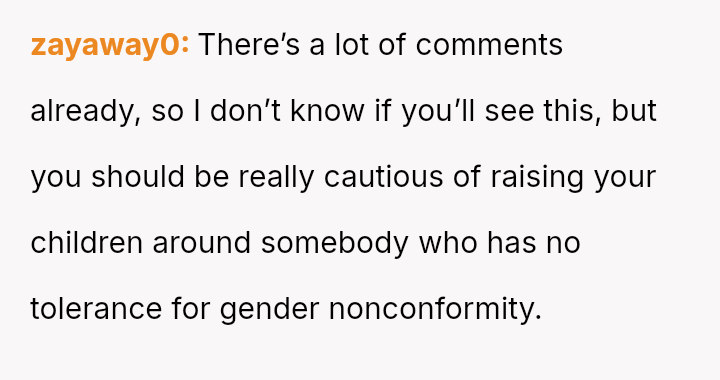Click the word "you'll" in the comment
This screenshot has width=720, height=380.
pos(438,112)
